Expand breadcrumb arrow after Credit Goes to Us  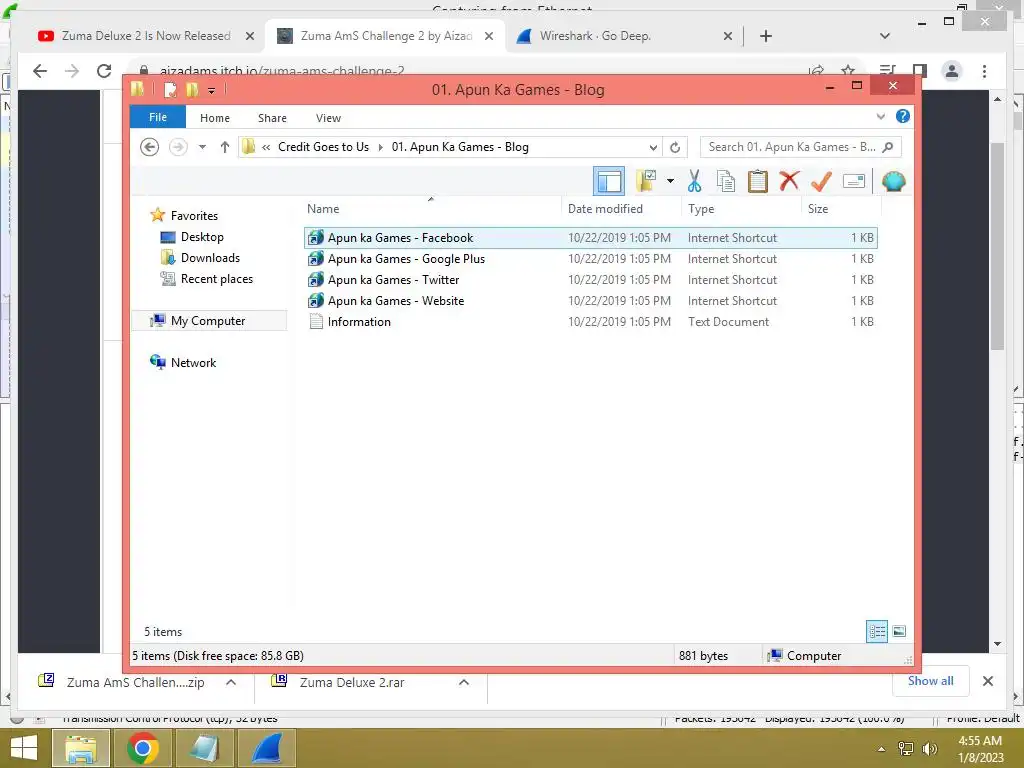click(380, 147)
